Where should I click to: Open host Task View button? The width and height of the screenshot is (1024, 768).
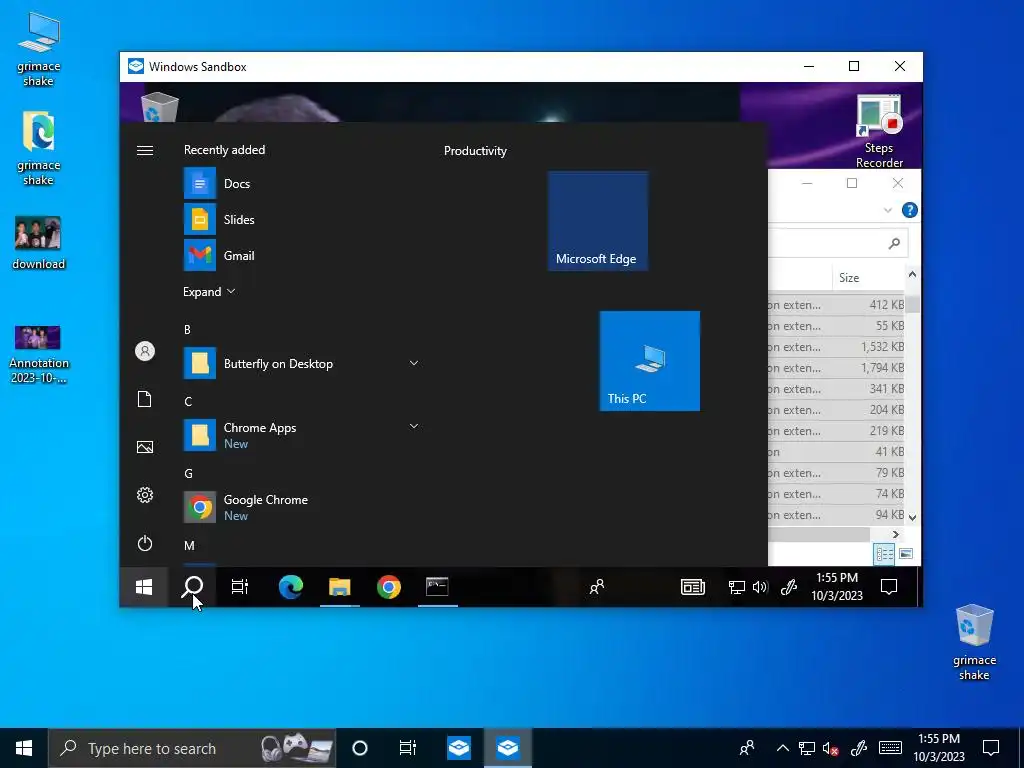pyautogui.click(x=408, y=748)
